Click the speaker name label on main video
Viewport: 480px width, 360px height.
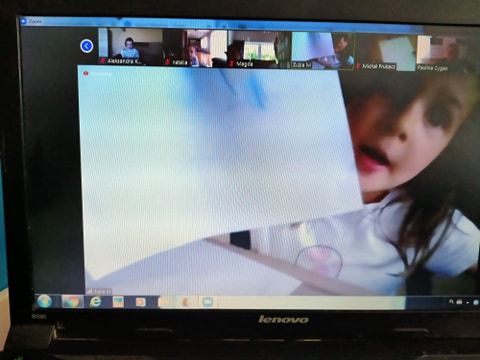pyautogui.click(x=99, y=292)
